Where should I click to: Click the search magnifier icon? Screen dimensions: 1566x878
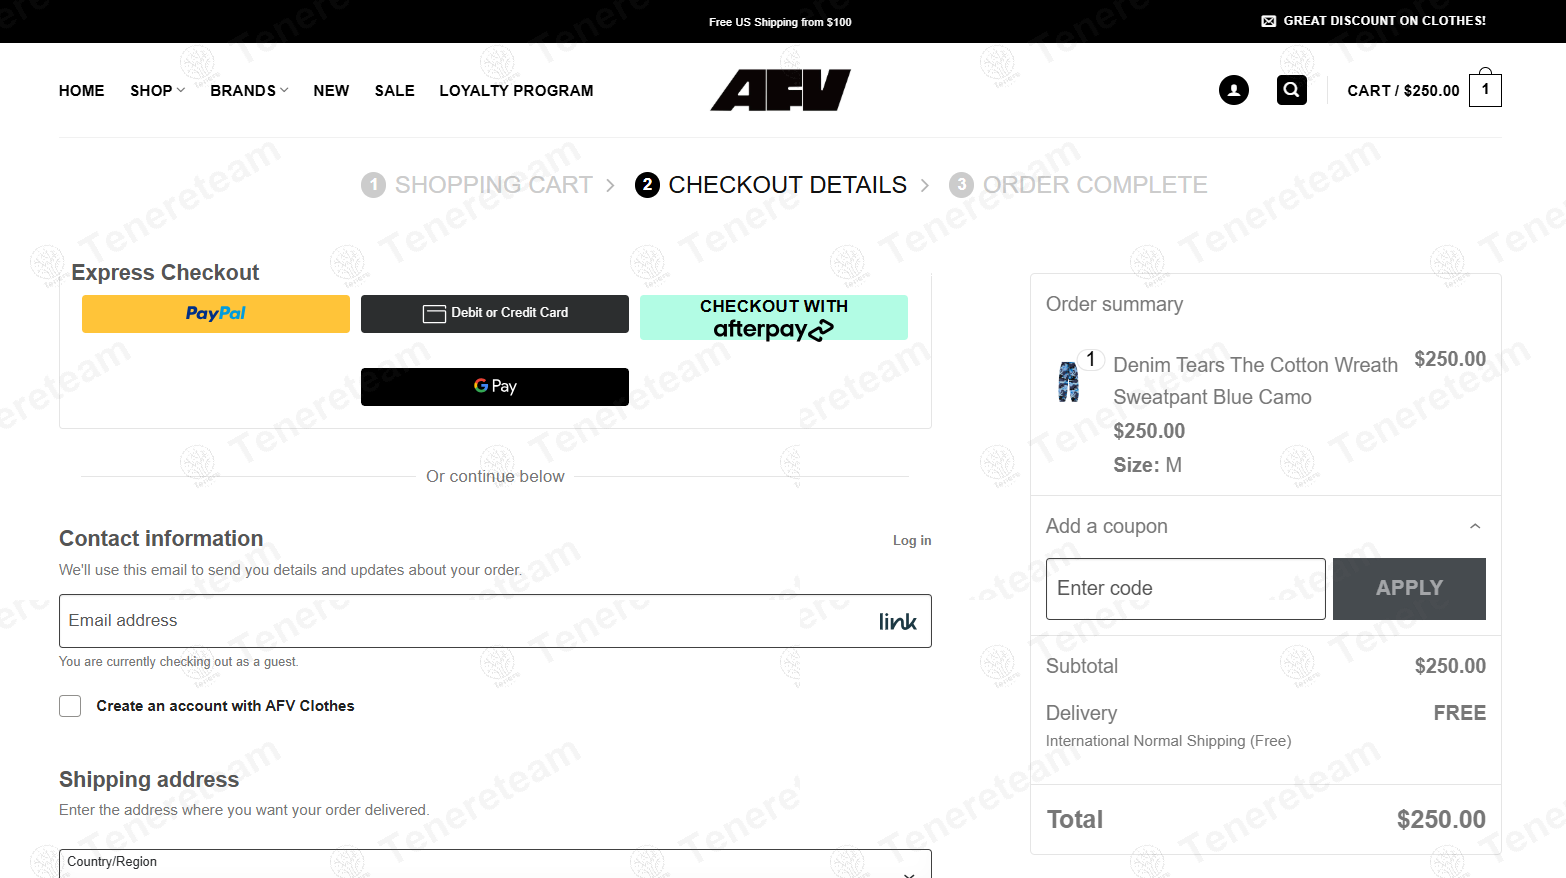1291,90
